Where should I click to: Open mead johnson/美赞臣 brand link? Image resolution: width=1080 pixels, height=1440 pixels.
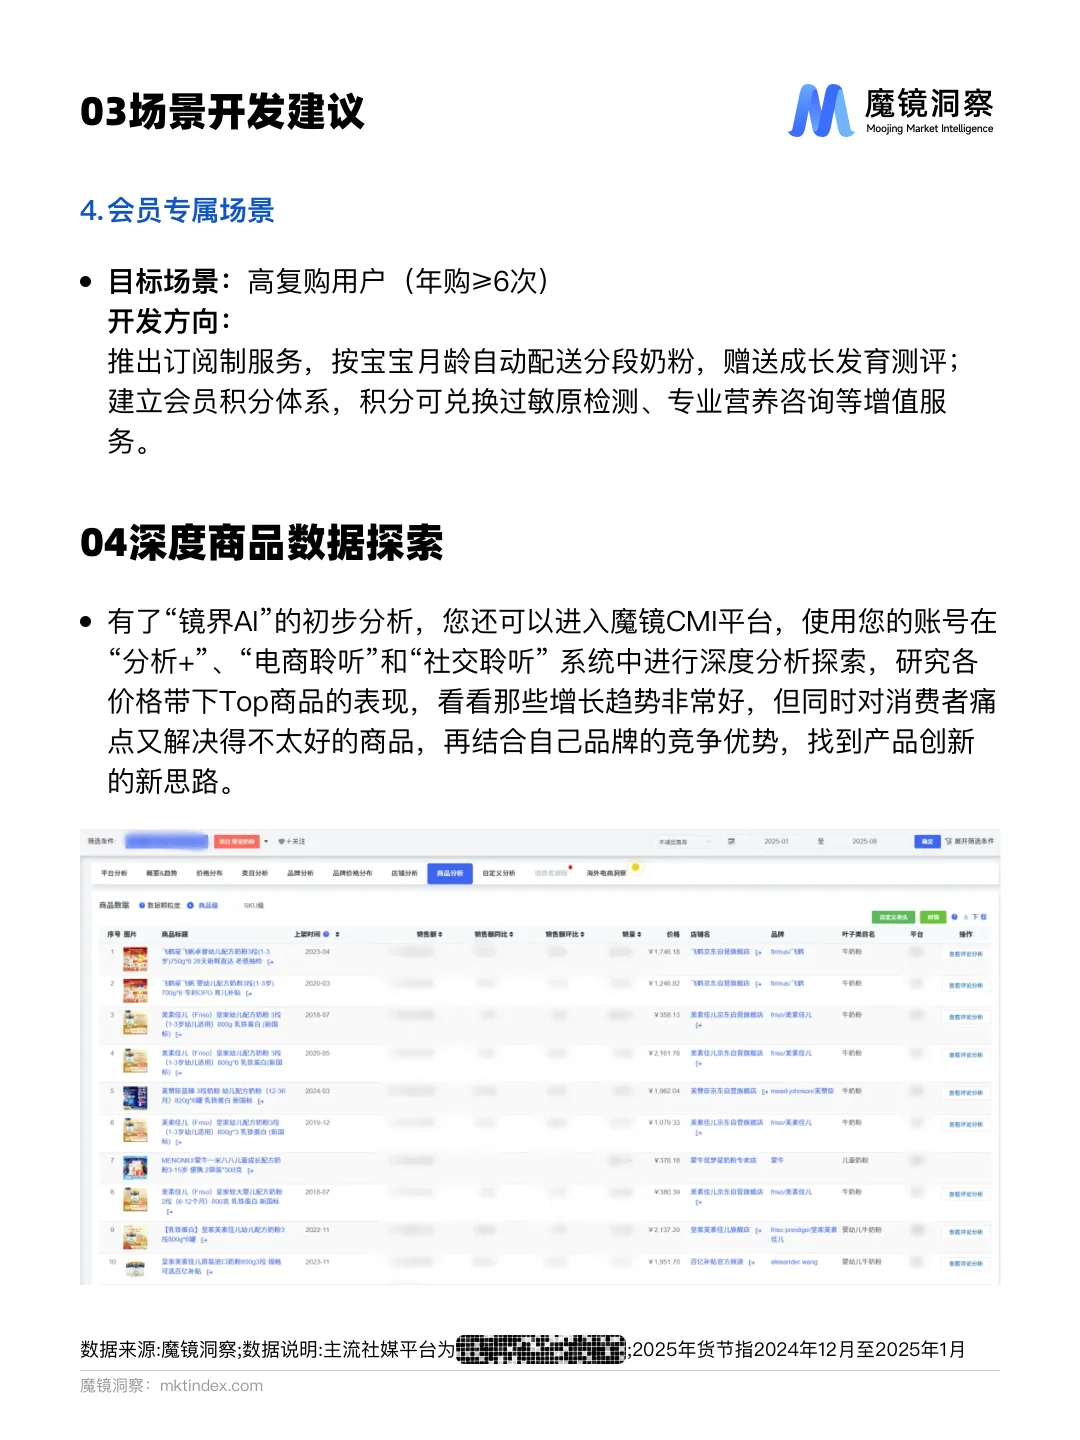click(802, 1091)
